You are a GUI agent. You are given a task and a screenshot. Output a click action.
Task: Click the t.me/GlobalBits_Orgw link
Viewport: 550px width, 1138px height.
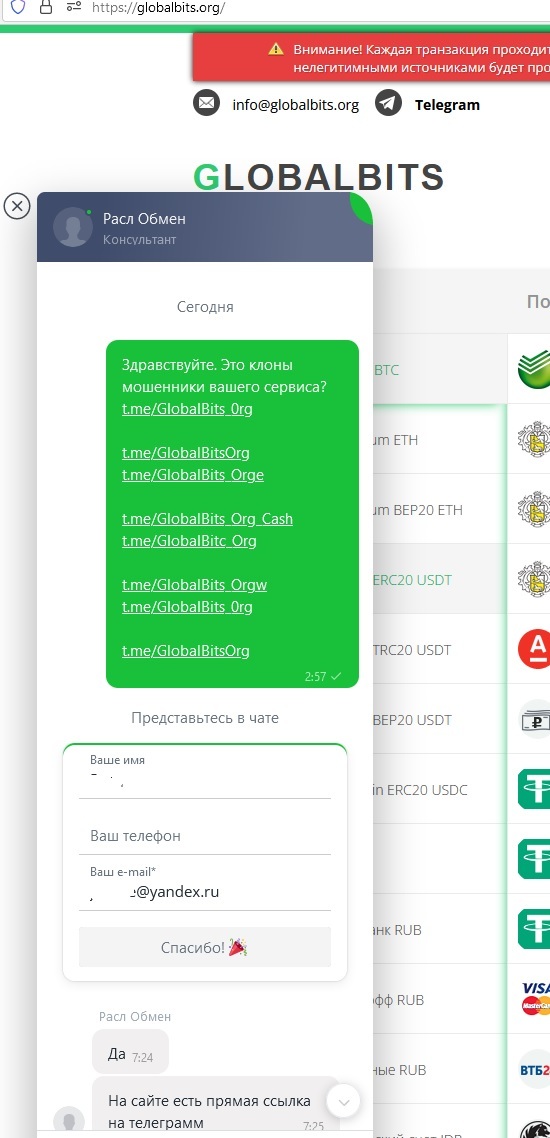[x=194, y=584]
